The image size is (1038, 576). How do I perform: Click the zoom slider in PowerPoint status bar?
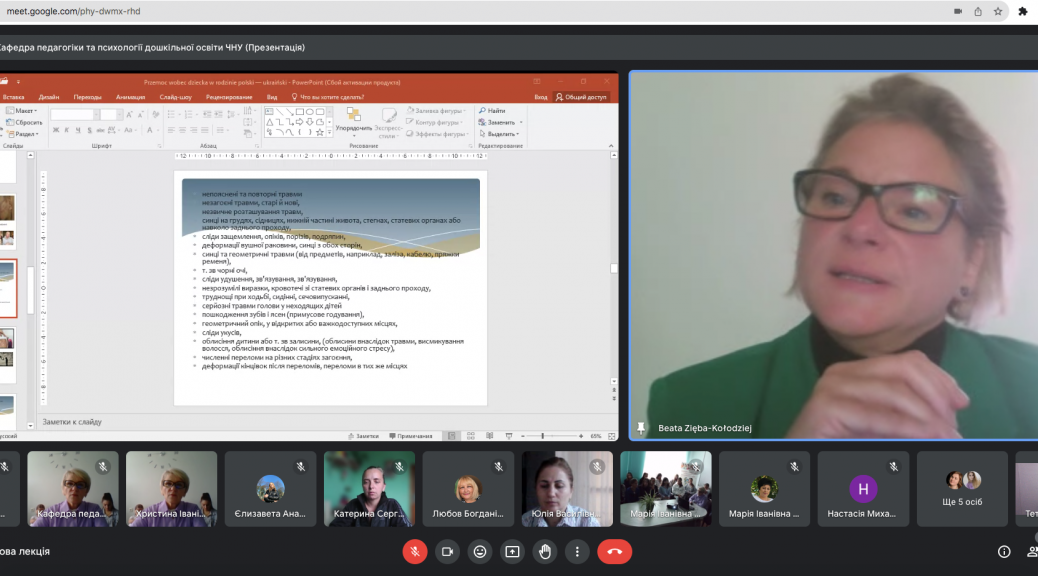coord(551,436)
